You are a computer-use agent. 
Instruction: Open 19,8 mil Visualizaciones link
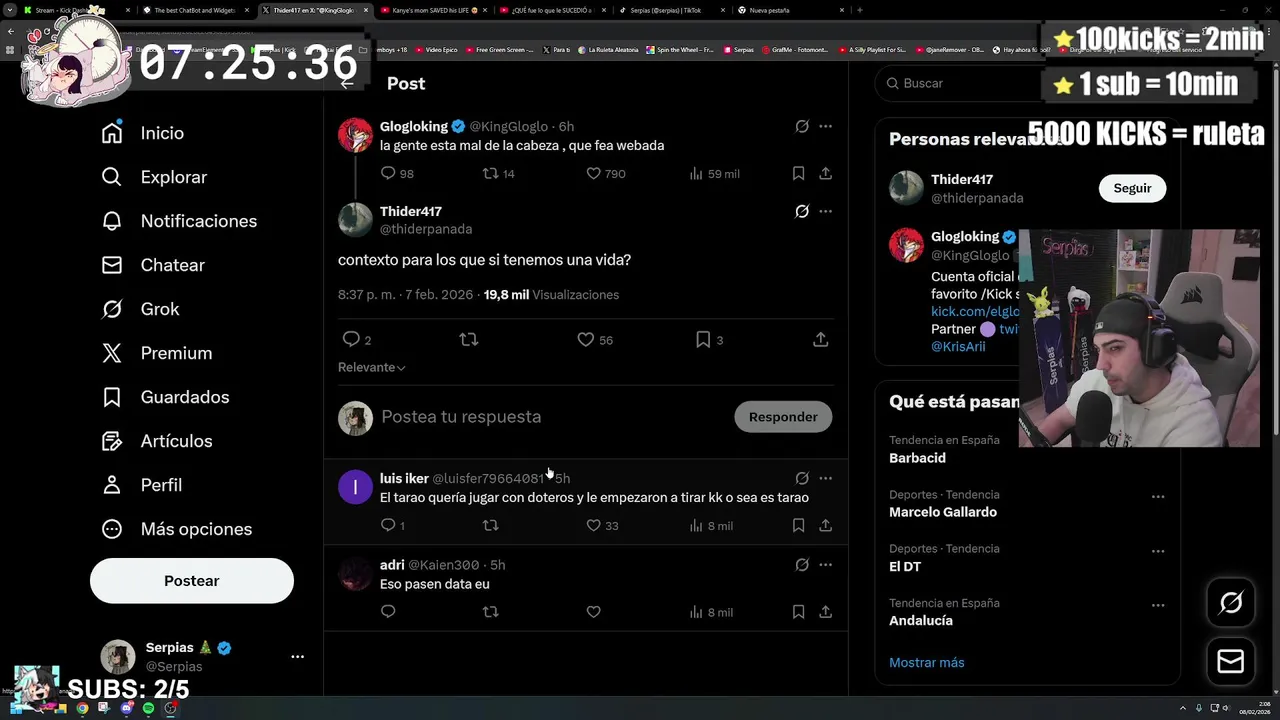551,295
